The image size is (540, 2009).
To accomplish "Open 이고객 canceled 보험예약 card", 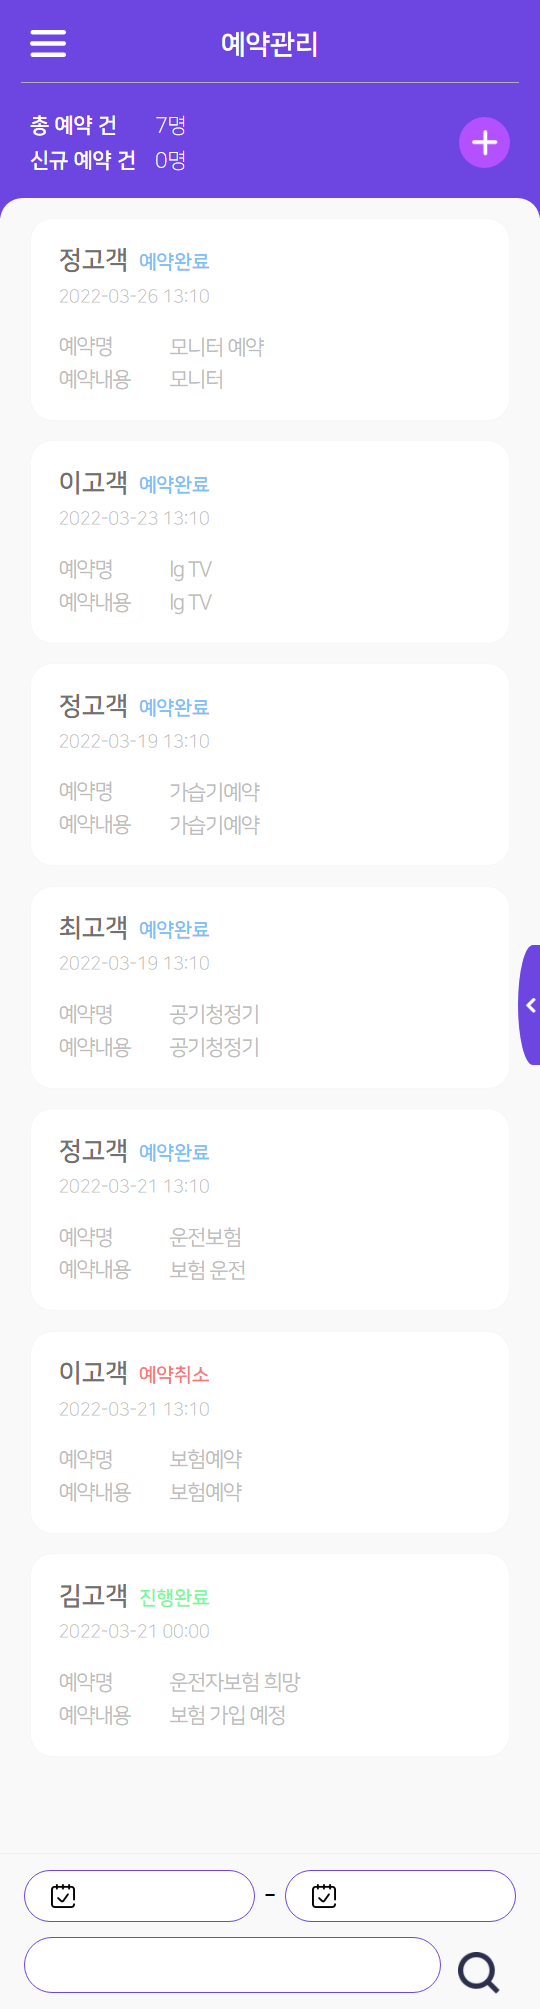I will [270, 1432].
